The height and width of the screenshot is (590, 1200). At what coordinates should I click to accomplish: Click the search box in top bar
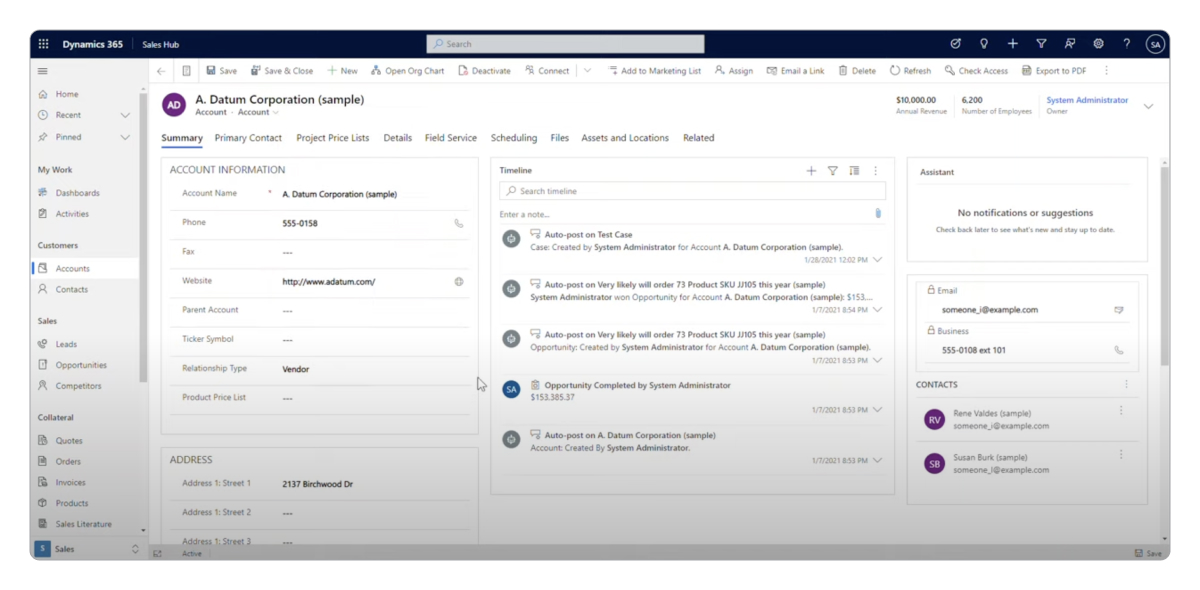(x=565, y=44)
